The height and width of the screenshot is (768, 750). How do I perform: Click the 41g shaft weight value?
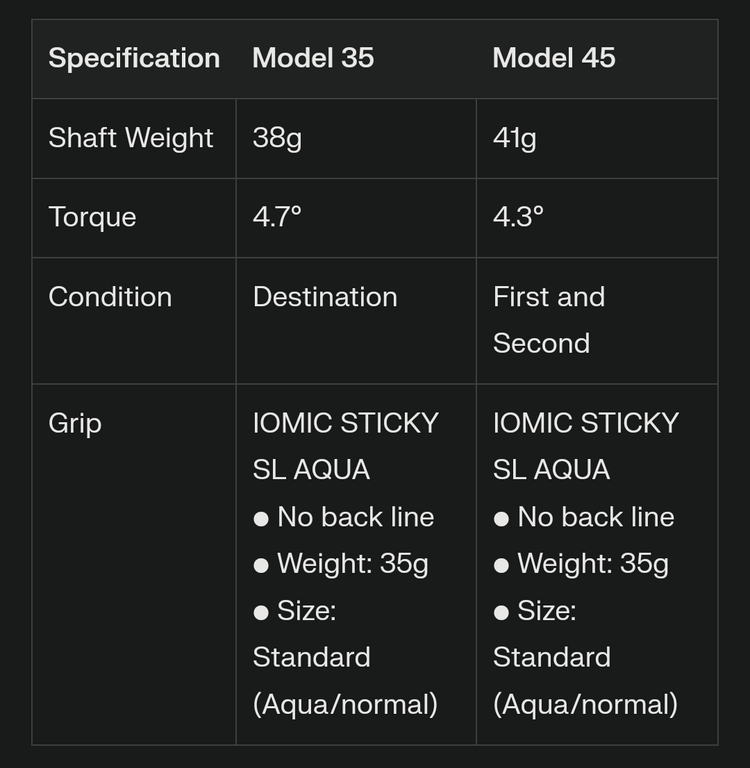514,138
